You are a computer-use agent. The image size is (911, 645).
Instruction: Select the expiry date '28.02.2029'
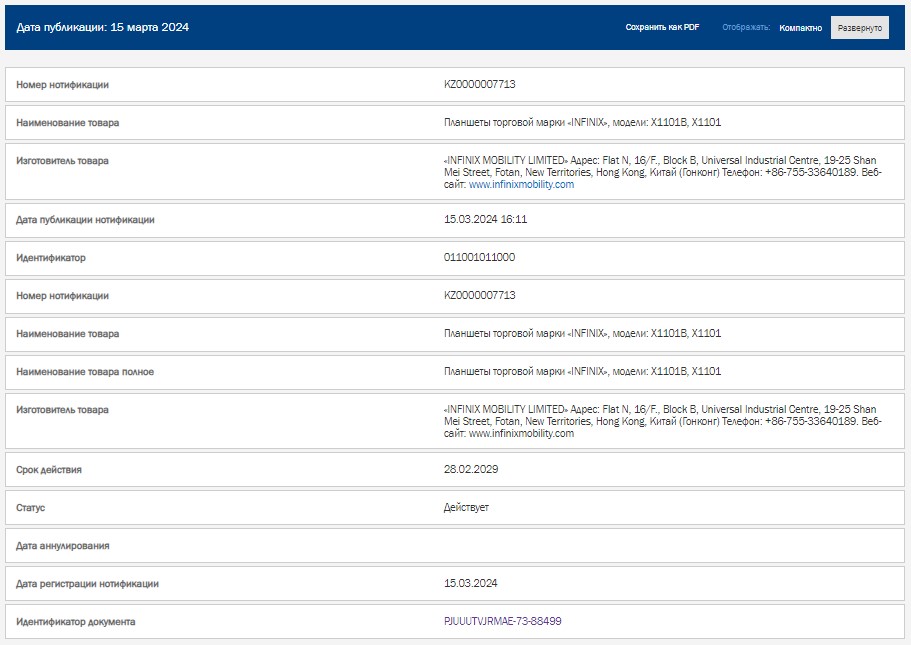tap(471, 469)
